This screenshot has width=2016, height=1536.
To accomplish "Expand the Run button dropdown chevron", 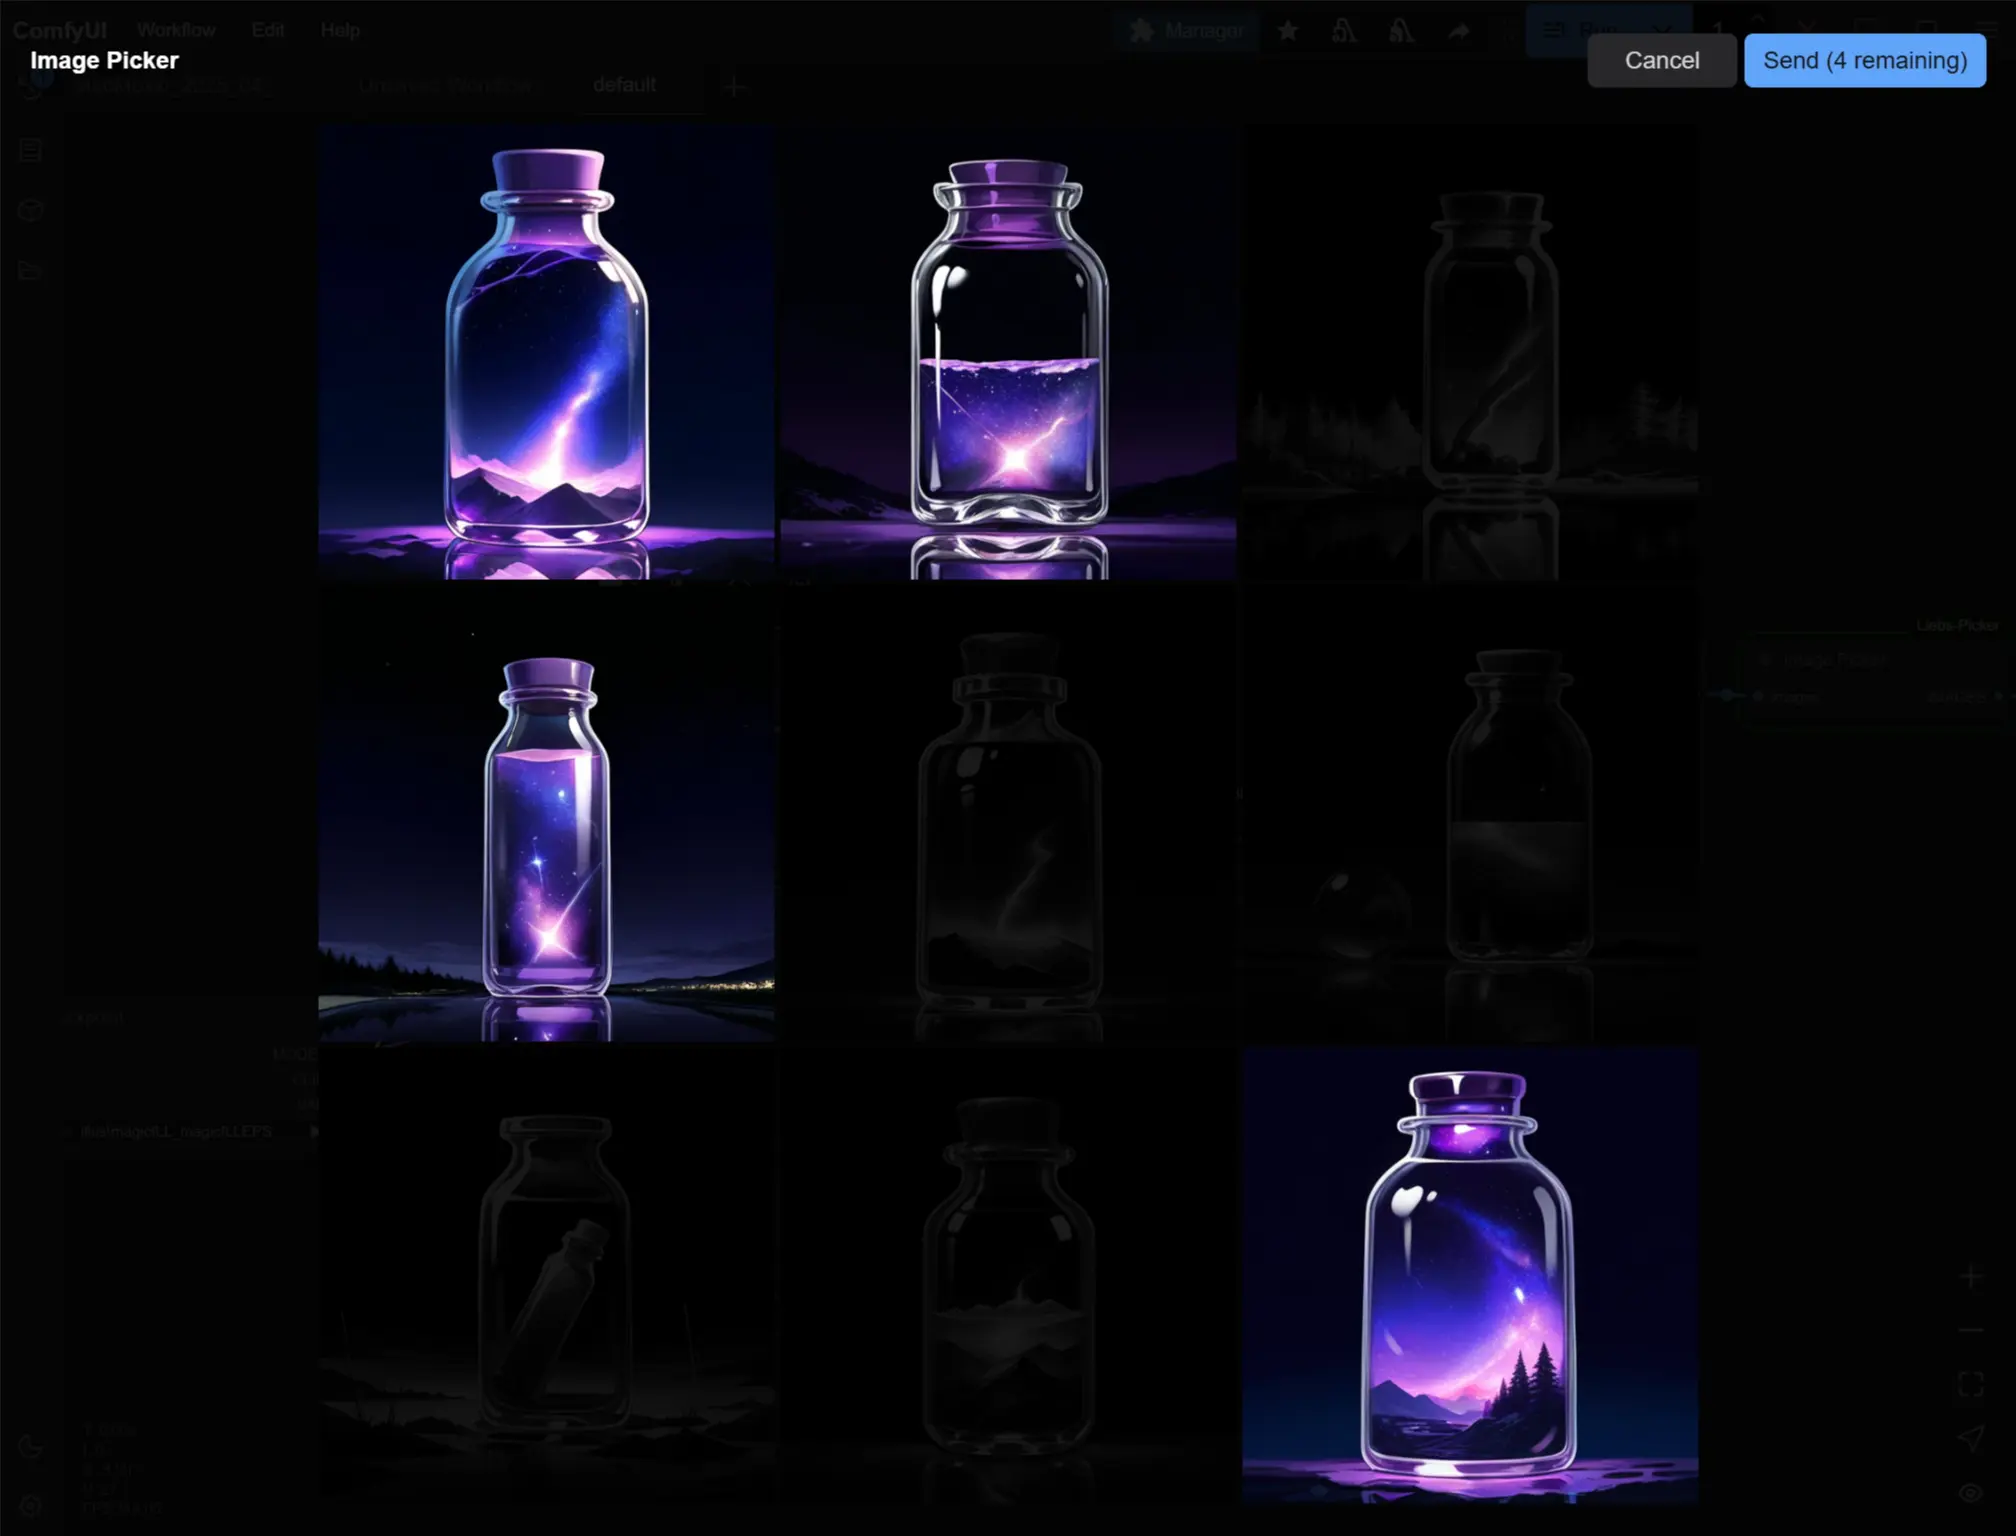I will [x=1660, y=31].
